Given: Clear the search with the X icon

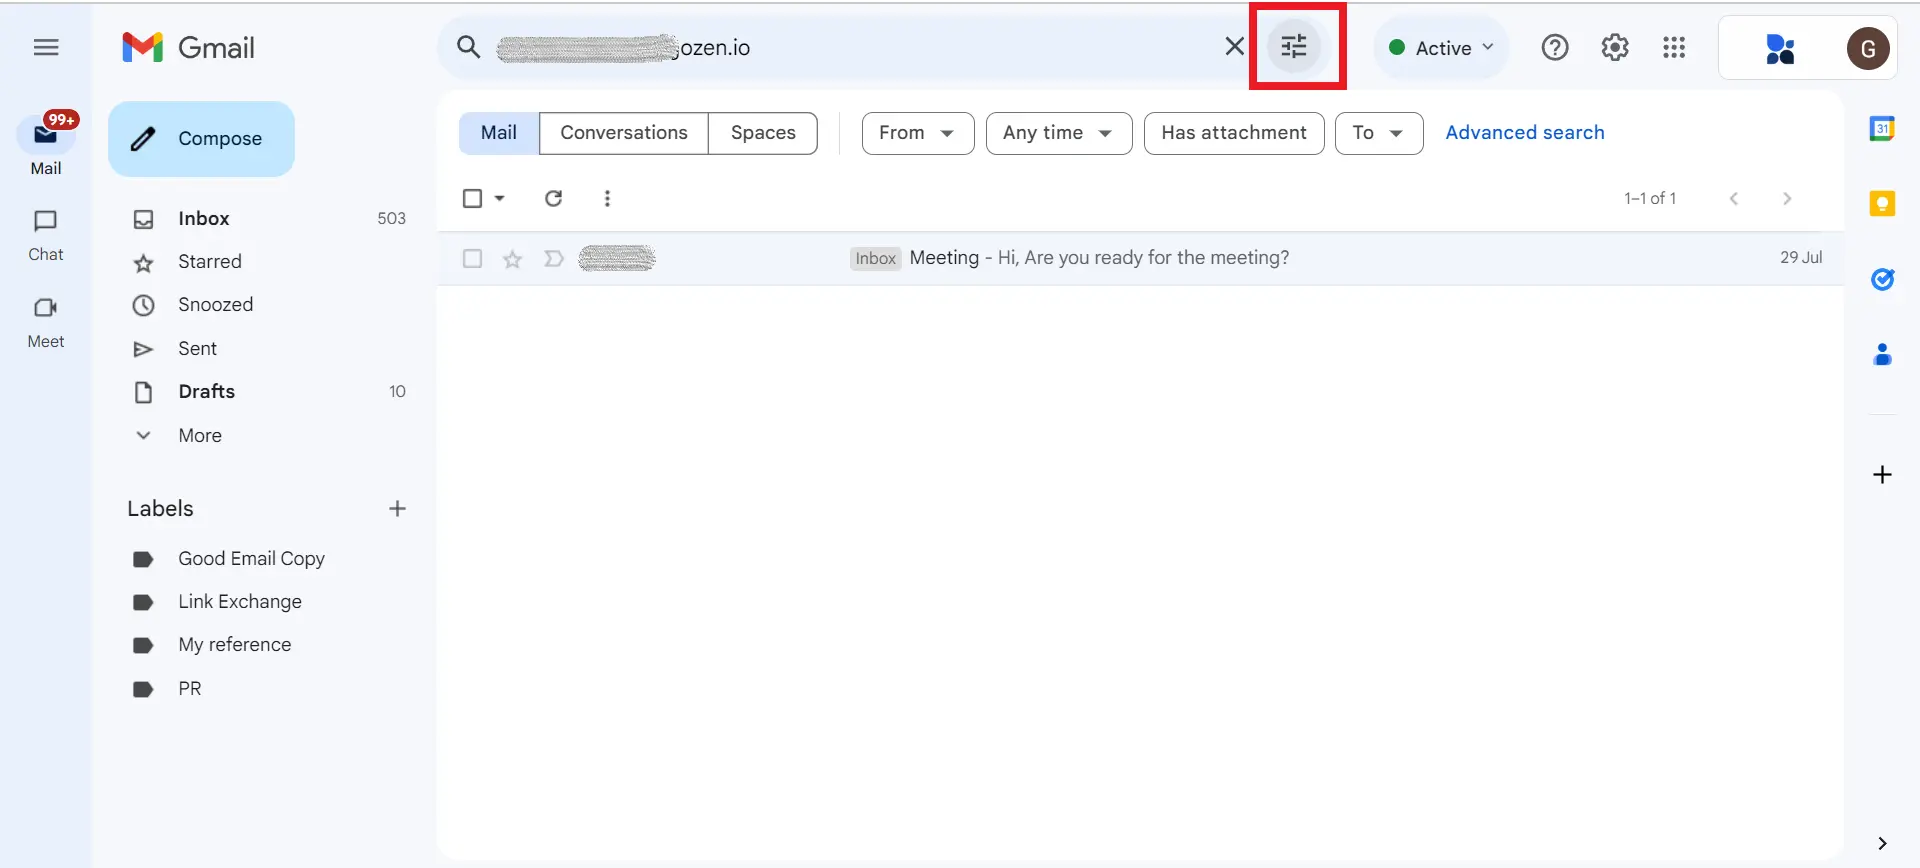Looking at the screenshot, I should [x=1235, y=47].
